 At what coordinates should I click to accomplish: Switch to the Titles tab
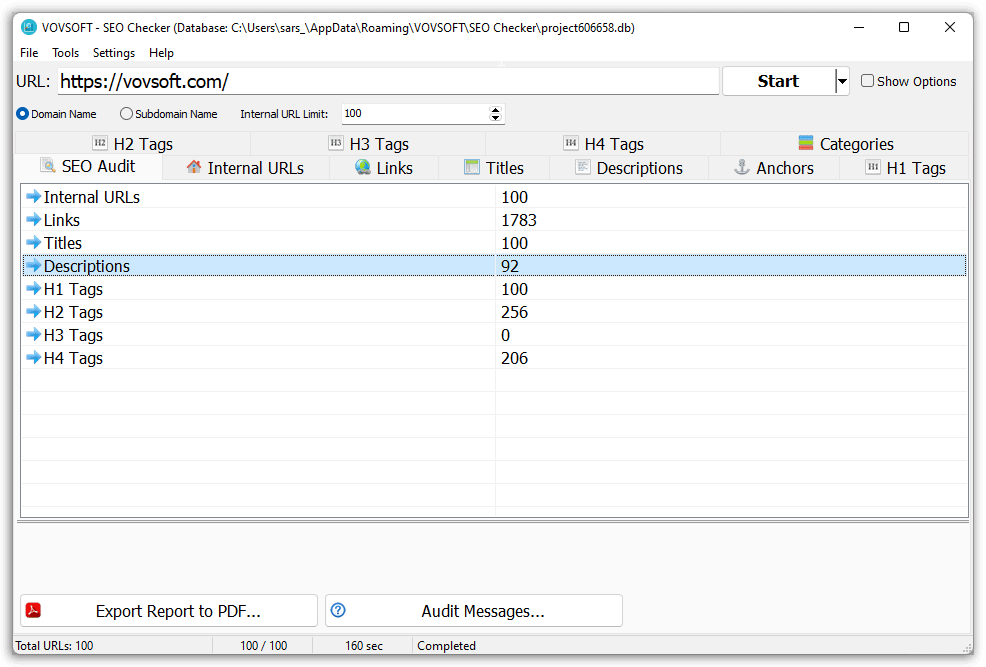(x=494, y=168)
